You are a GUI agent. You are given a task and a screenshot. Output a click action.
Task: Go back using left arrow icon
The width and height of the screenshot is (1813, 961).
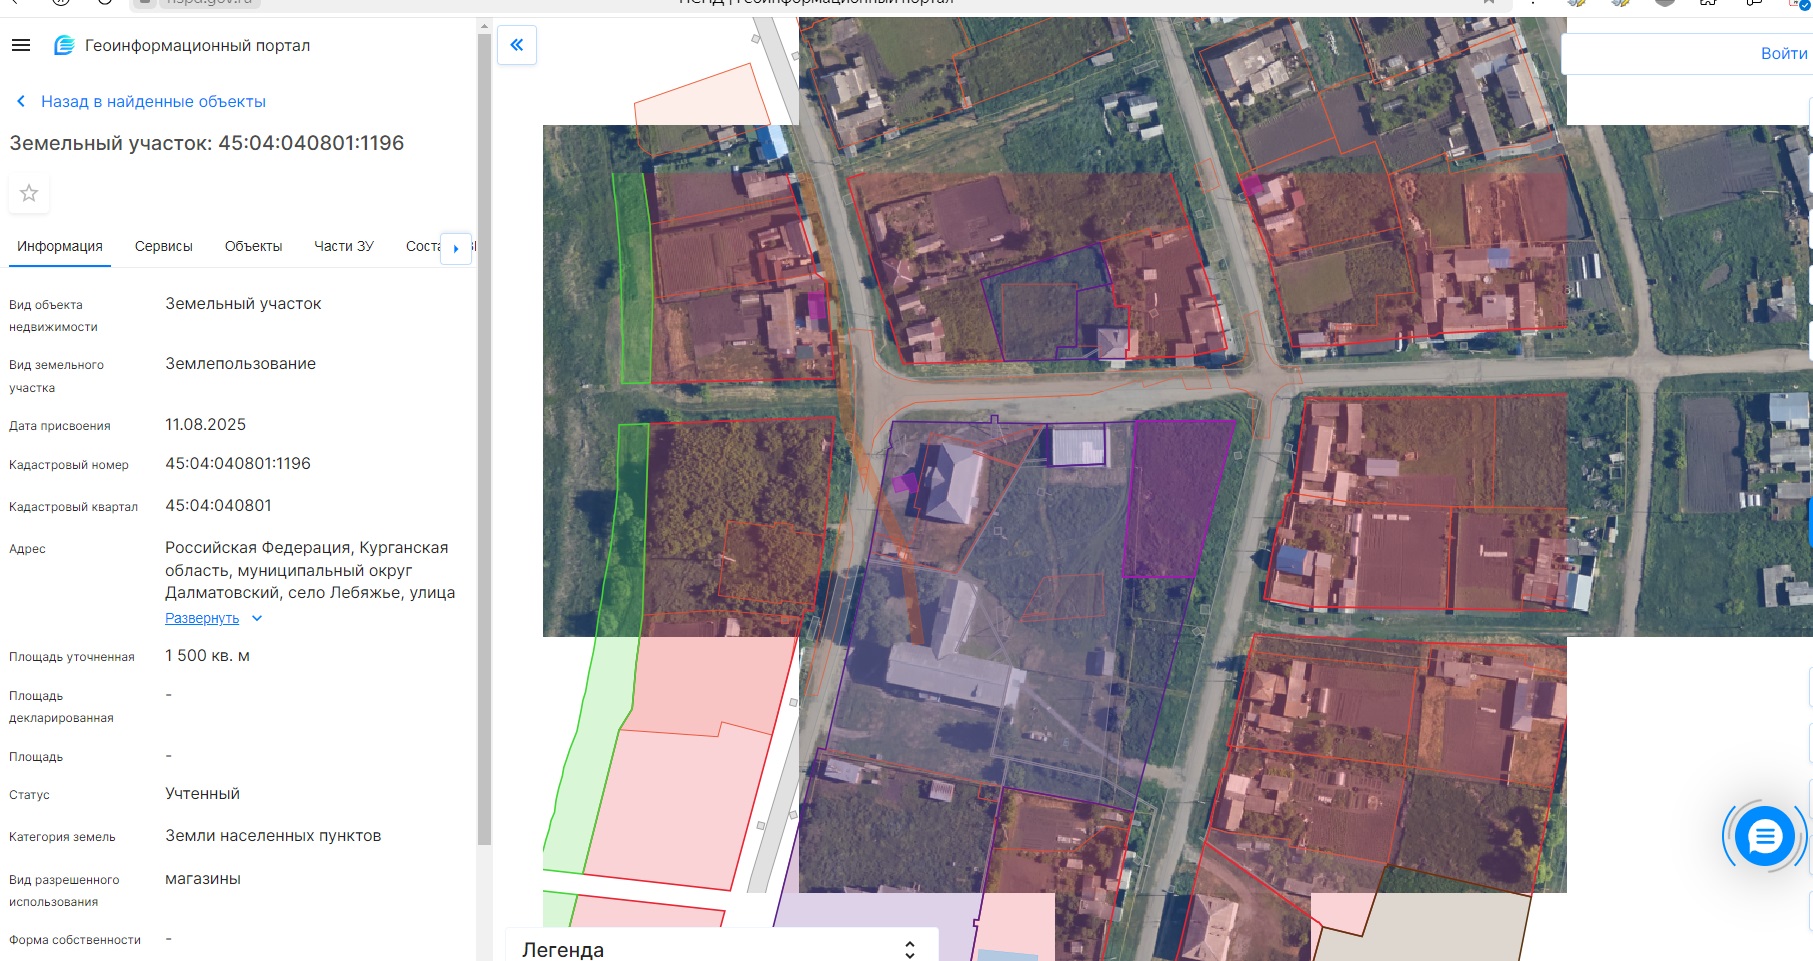click(21, 101)
